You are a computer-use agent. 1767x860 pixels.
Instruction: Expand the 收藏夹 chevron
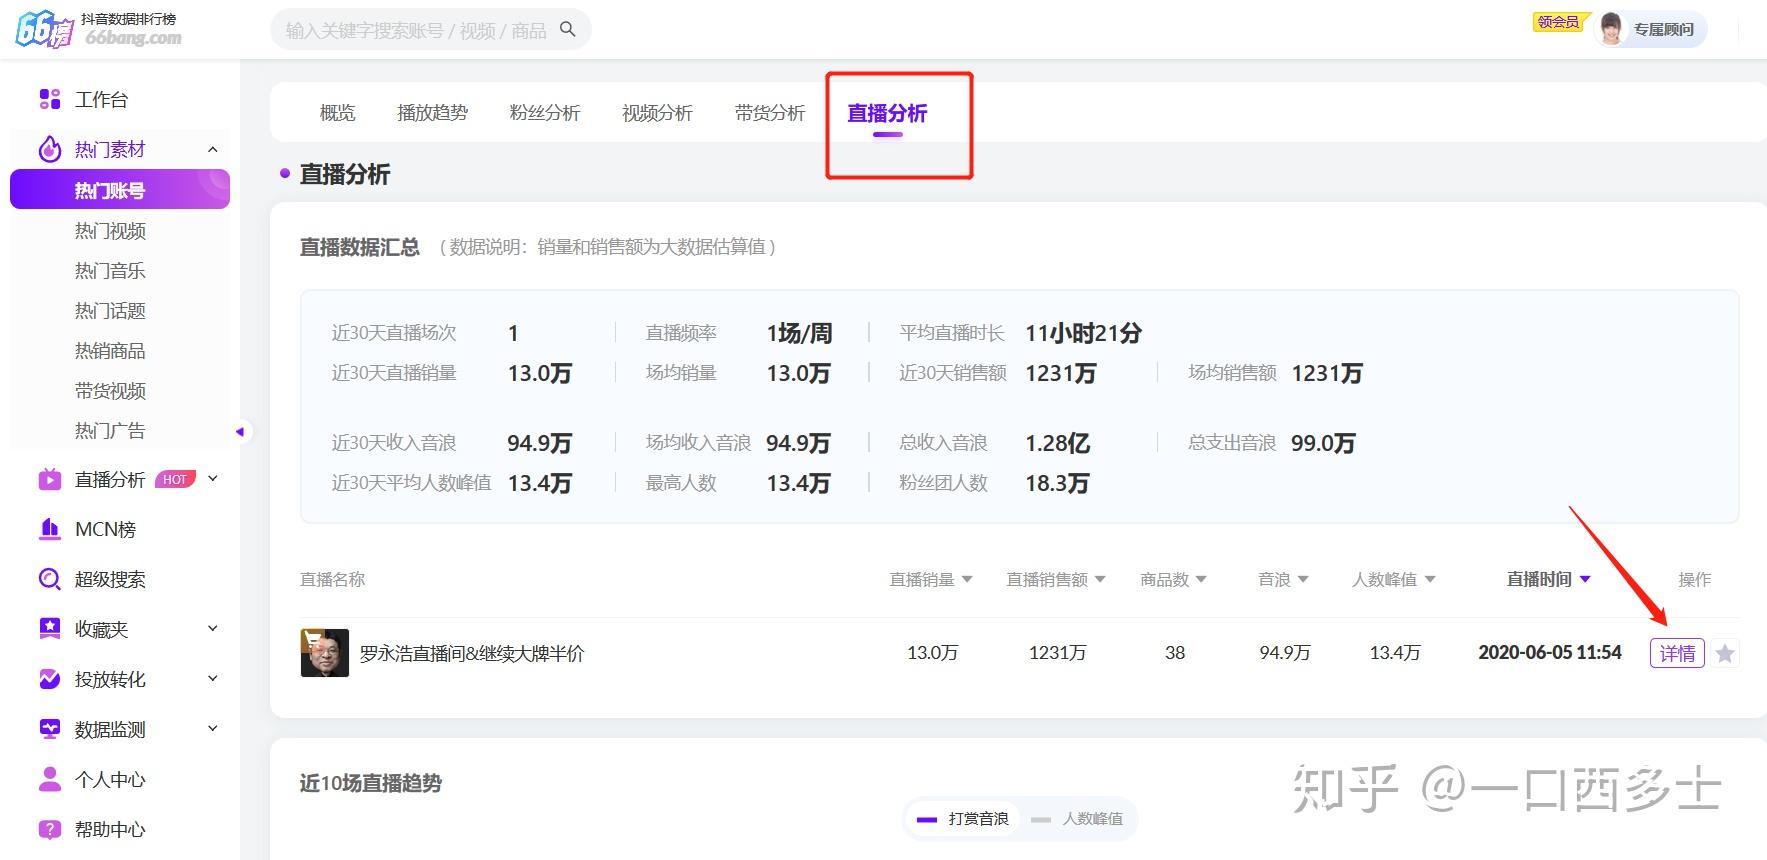212,629
